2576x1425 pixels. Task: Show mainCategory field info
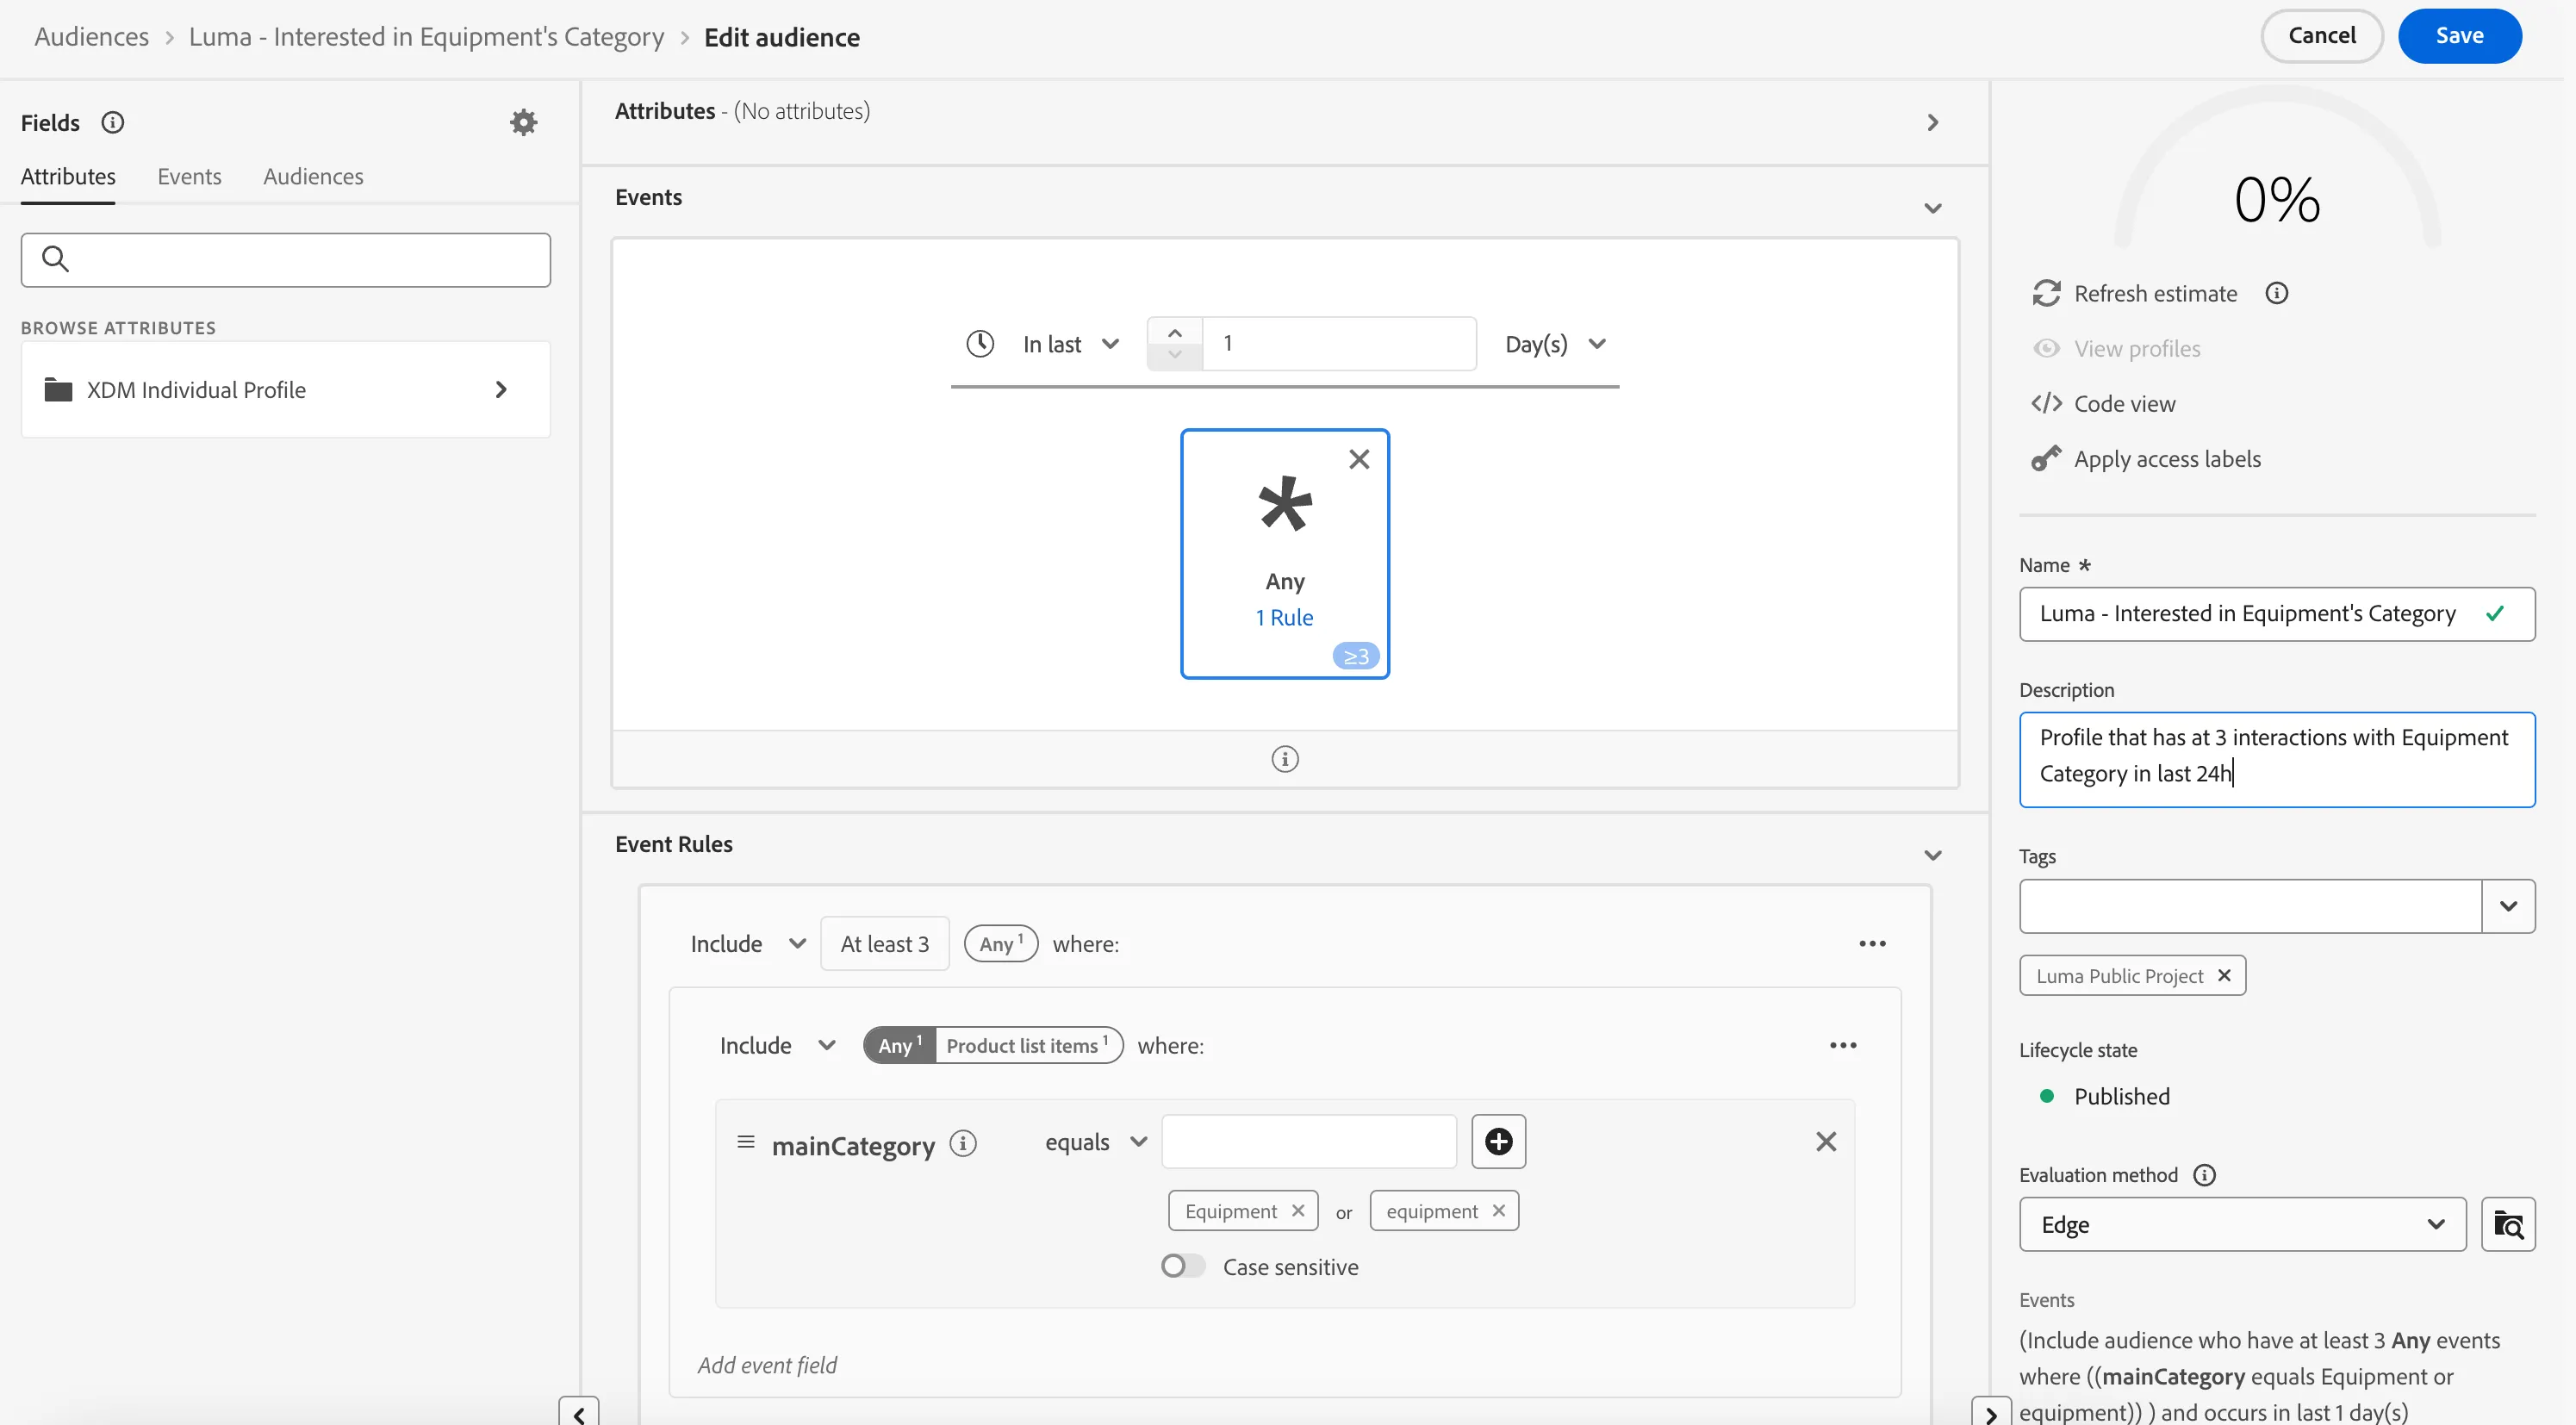(962, 1142)
